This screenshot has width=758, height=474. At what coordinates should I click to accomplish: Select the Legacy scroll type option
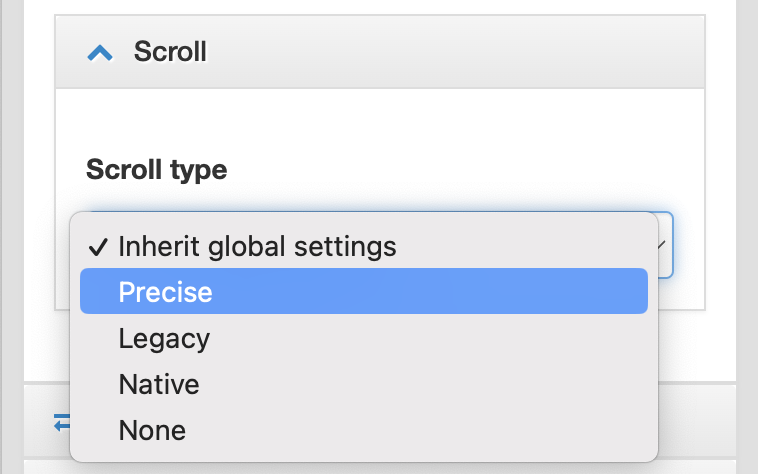164,338
